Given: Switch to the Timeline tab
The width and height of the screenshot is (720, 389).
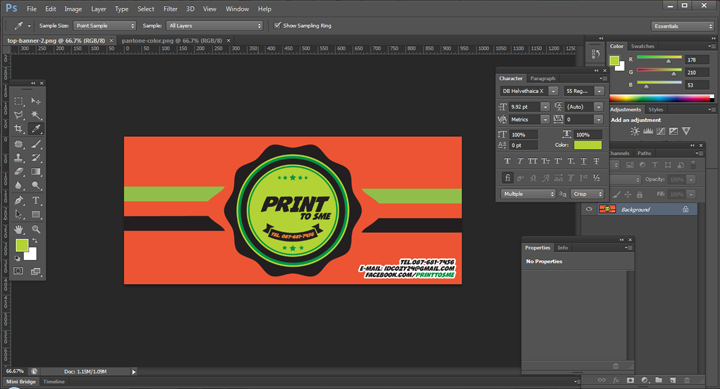Looking at the screenshot, I should click(54, 382).
